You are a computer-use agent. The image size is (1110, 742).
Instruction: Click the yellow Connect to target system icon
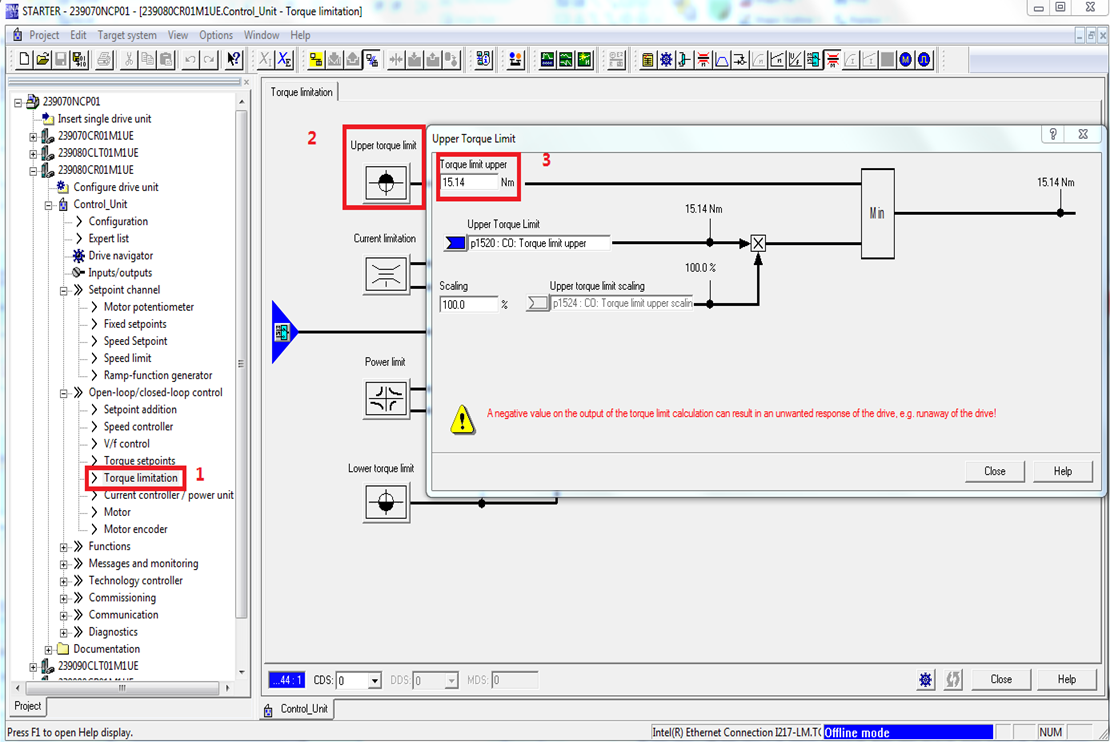pos(316,60)
